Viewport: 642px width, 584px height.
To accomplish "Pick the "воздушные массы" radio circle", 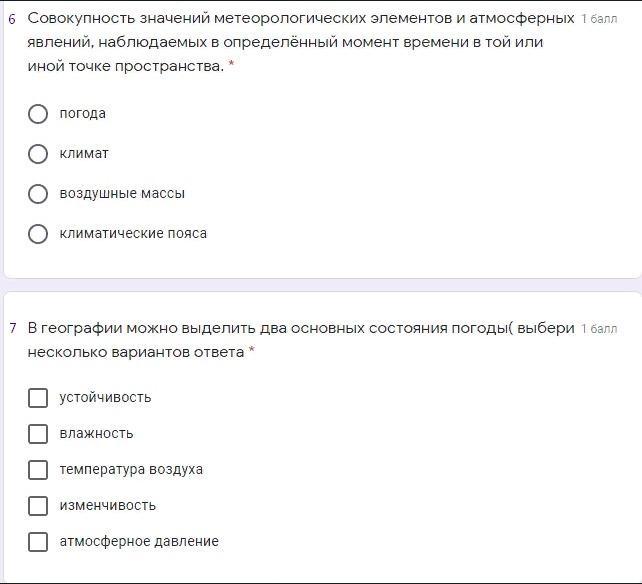I will [x=38, y=194].
